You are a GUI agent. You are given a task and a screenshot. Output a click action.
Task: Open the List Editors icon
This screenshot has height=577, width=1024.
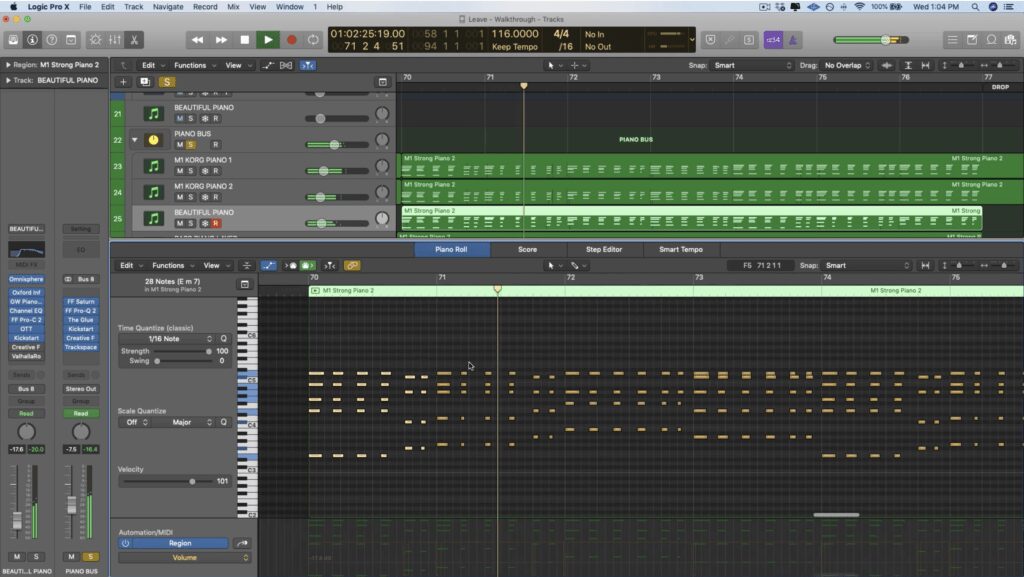[x=953, y=40]
